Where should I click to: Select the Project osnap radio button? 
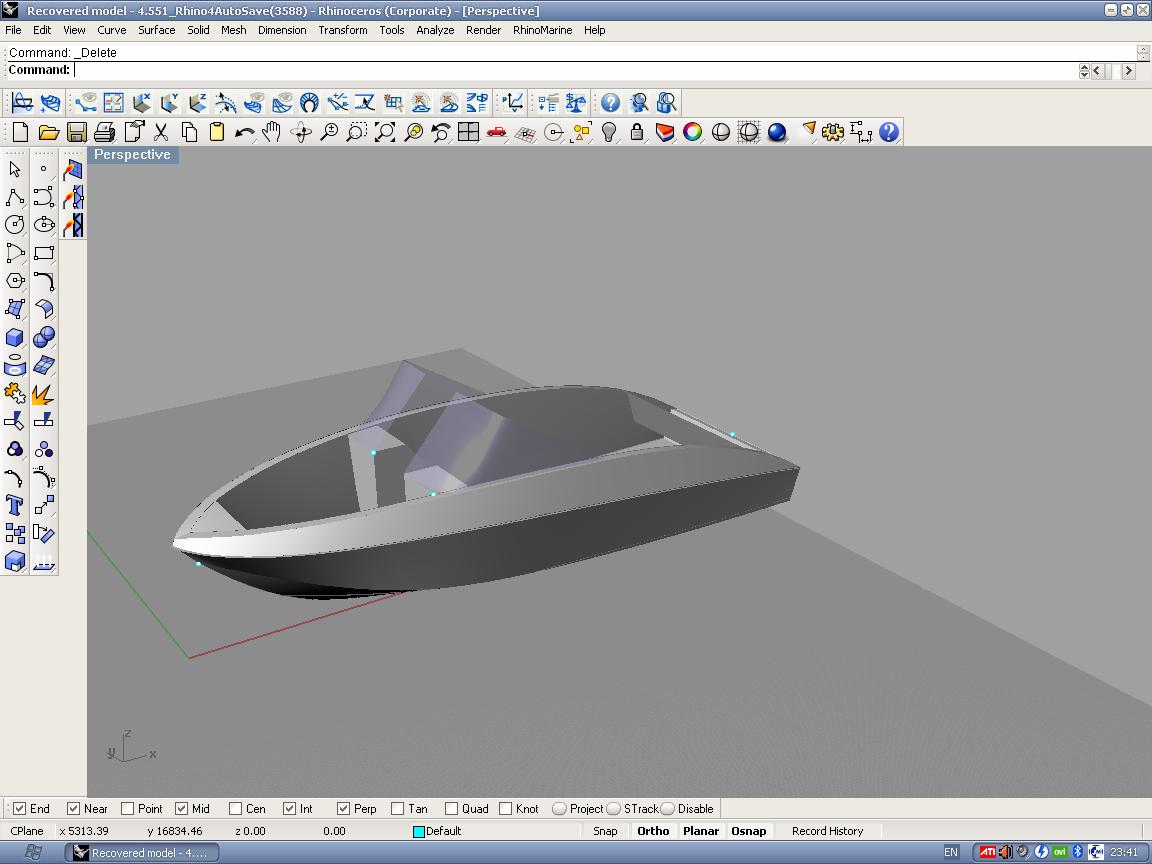pos(559,808)
